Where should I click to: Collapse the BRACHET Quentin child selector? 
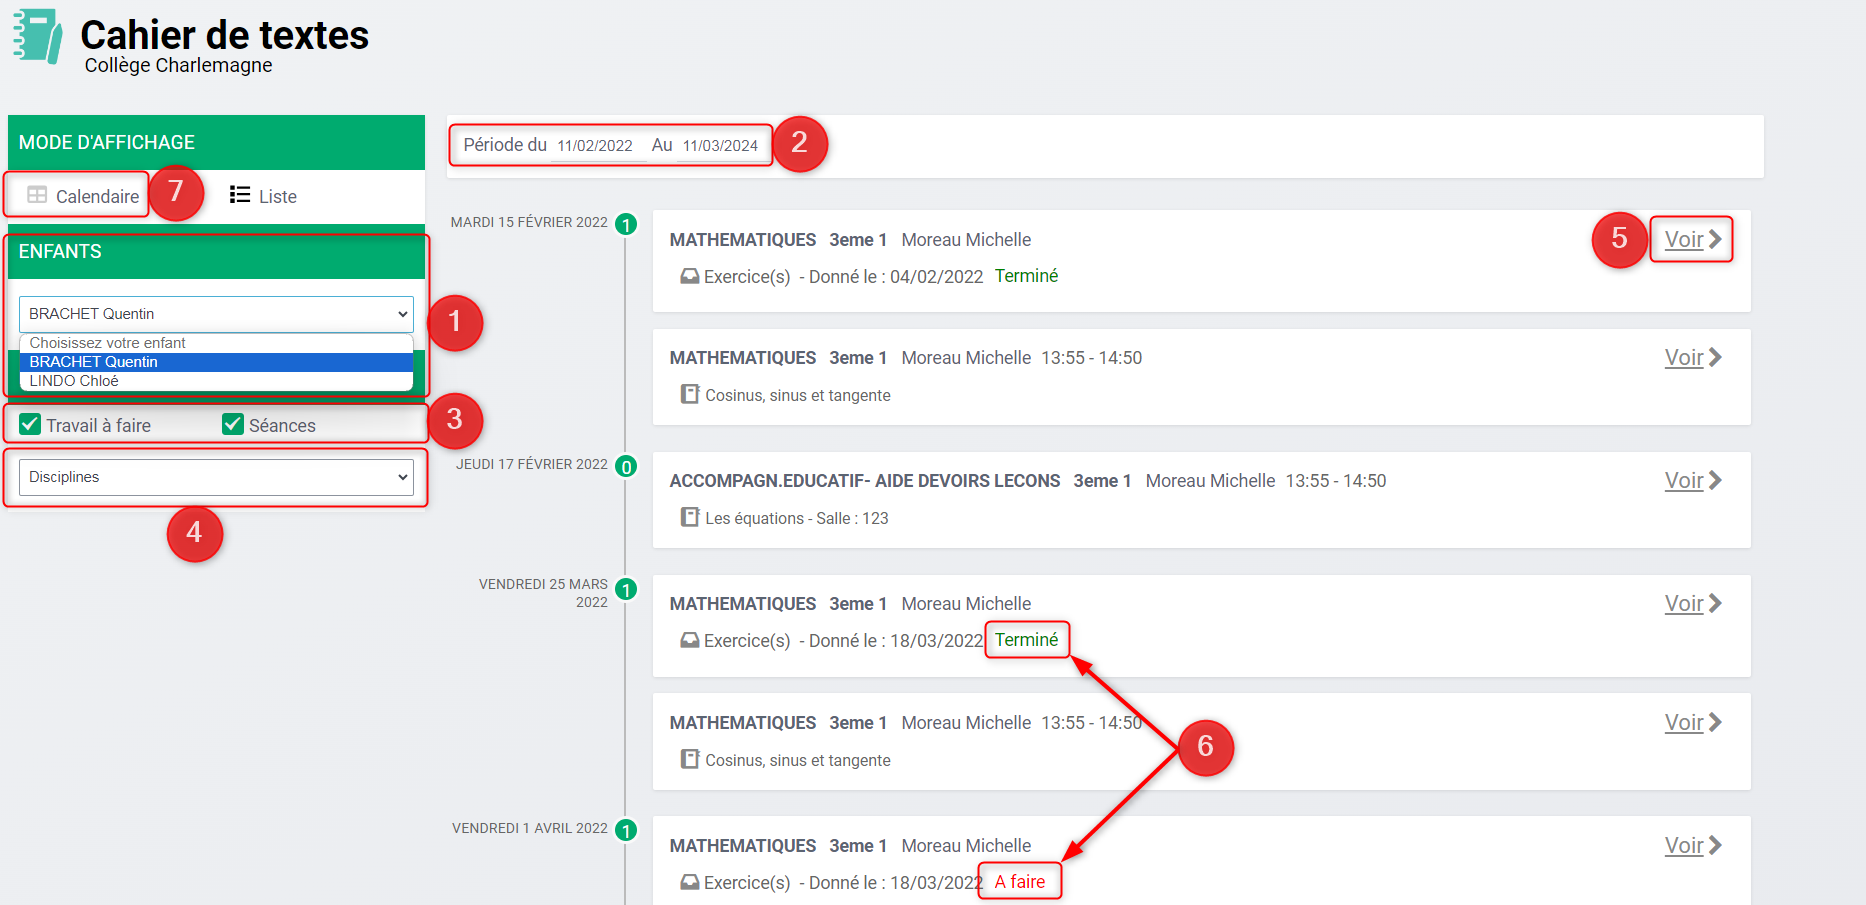tap(216, 314)
